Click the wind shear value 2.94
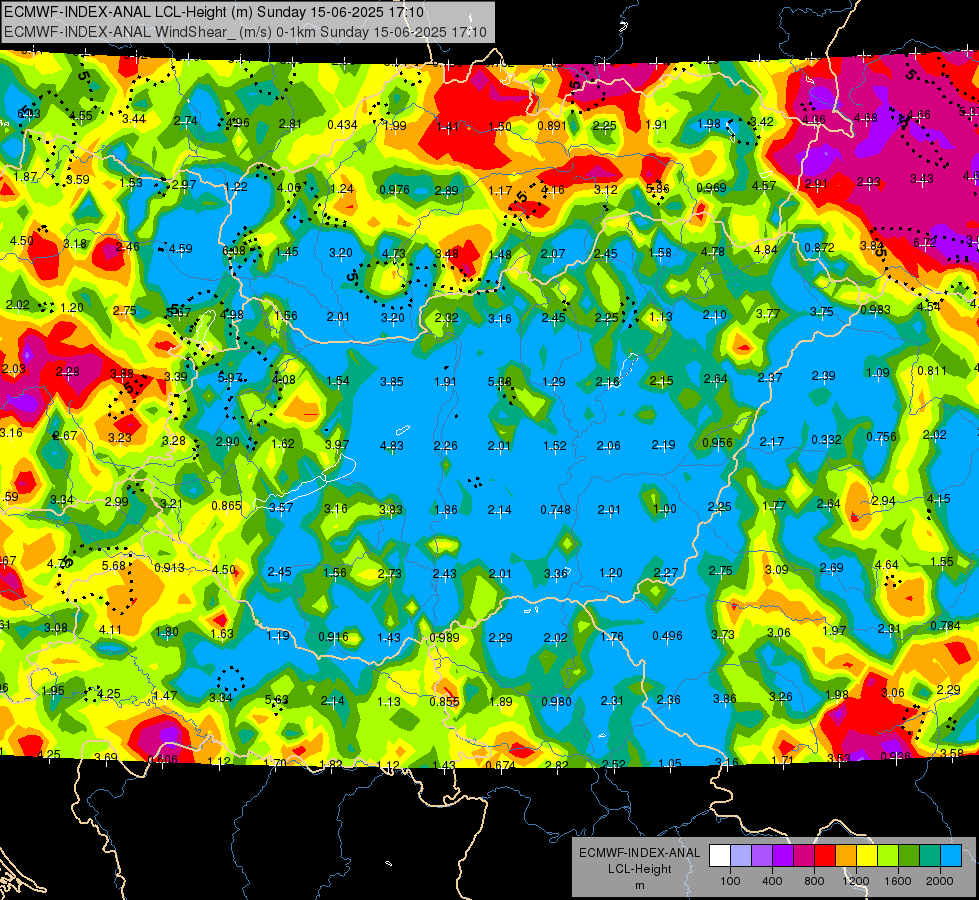This screenshot has width=979, height=900. 883,501
